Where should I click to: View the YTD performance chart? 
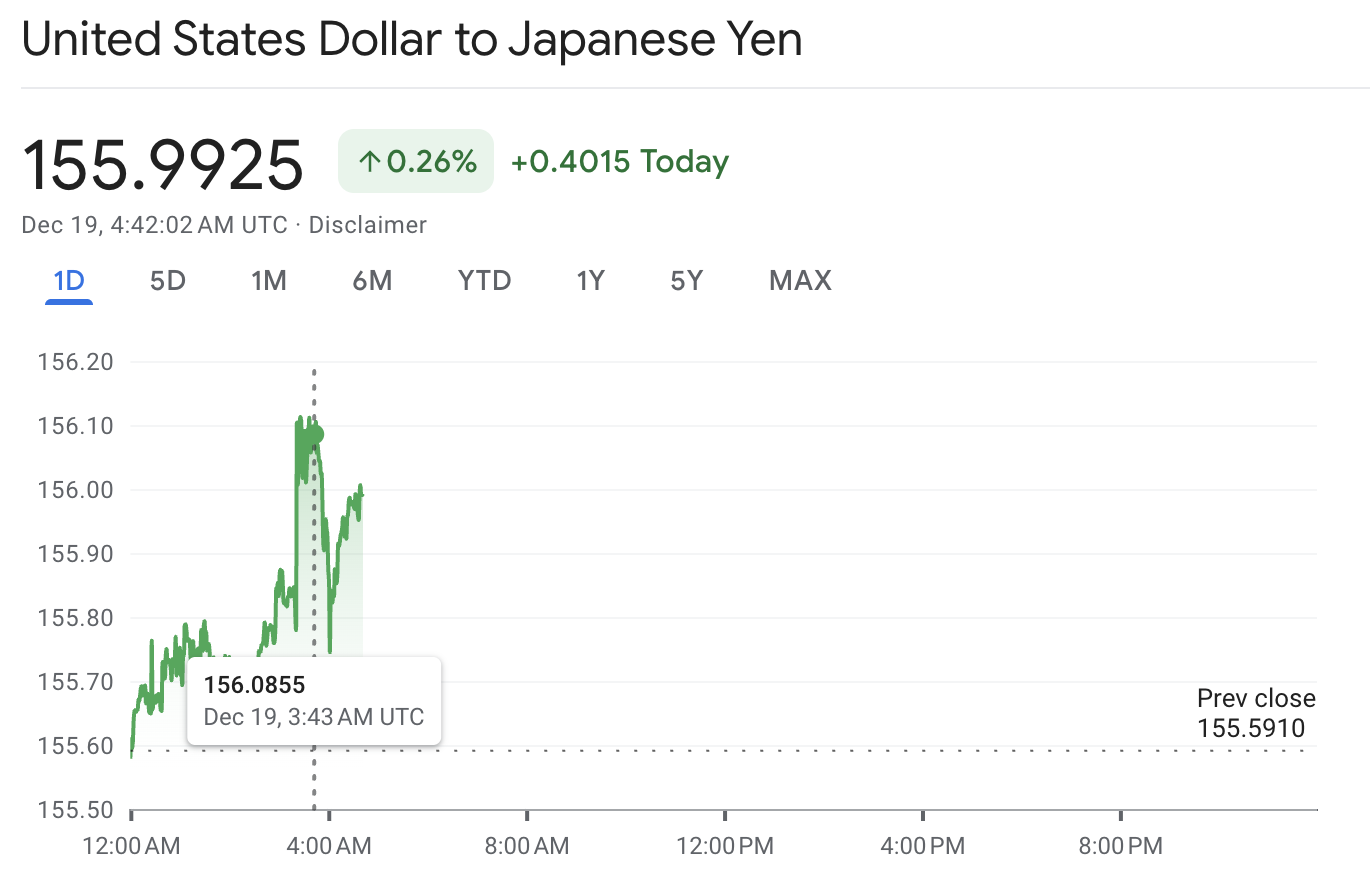(x=484, y=281)
